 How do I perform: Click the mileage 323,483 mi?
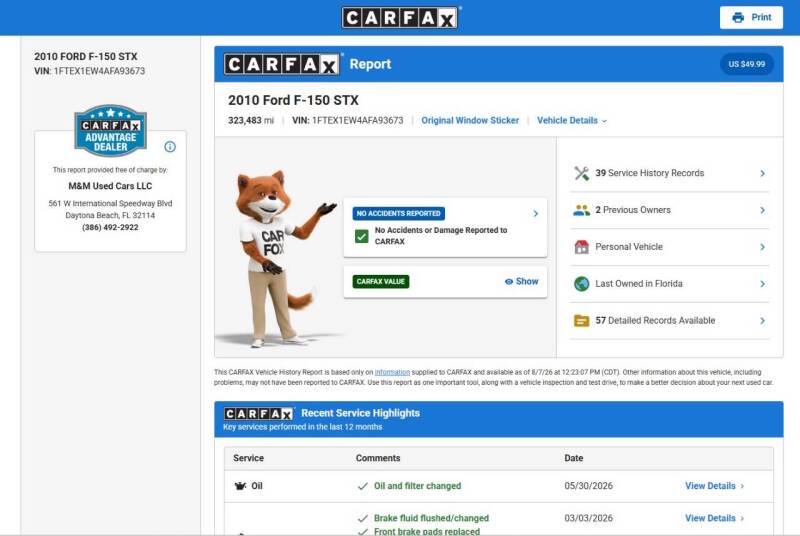[251, 121]
